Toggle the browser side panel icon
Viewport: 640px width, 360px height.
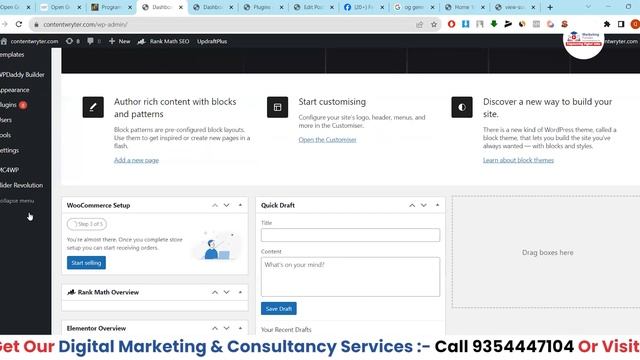click(621, 24)
